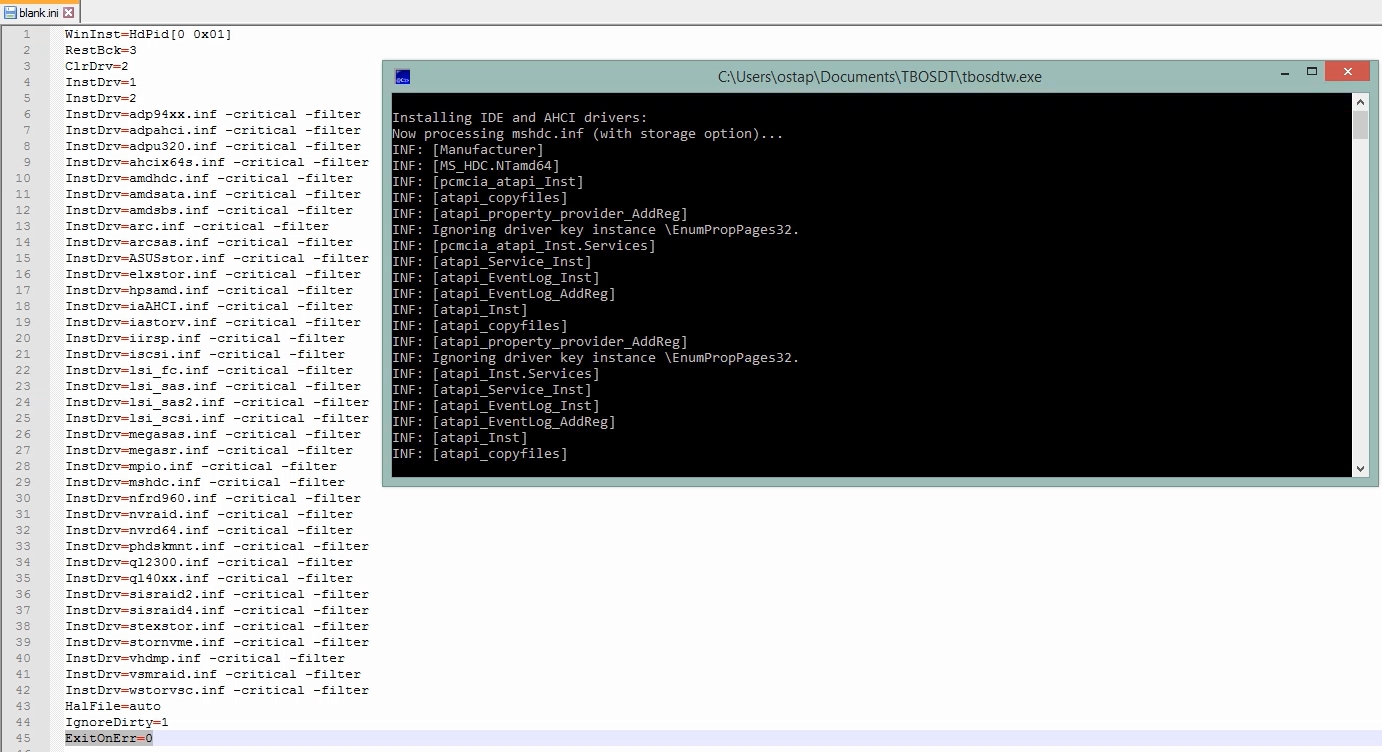
Task: Click console line "INF: [Manufacturer]"
Action: pyautogui.click(x=468, y=150)
